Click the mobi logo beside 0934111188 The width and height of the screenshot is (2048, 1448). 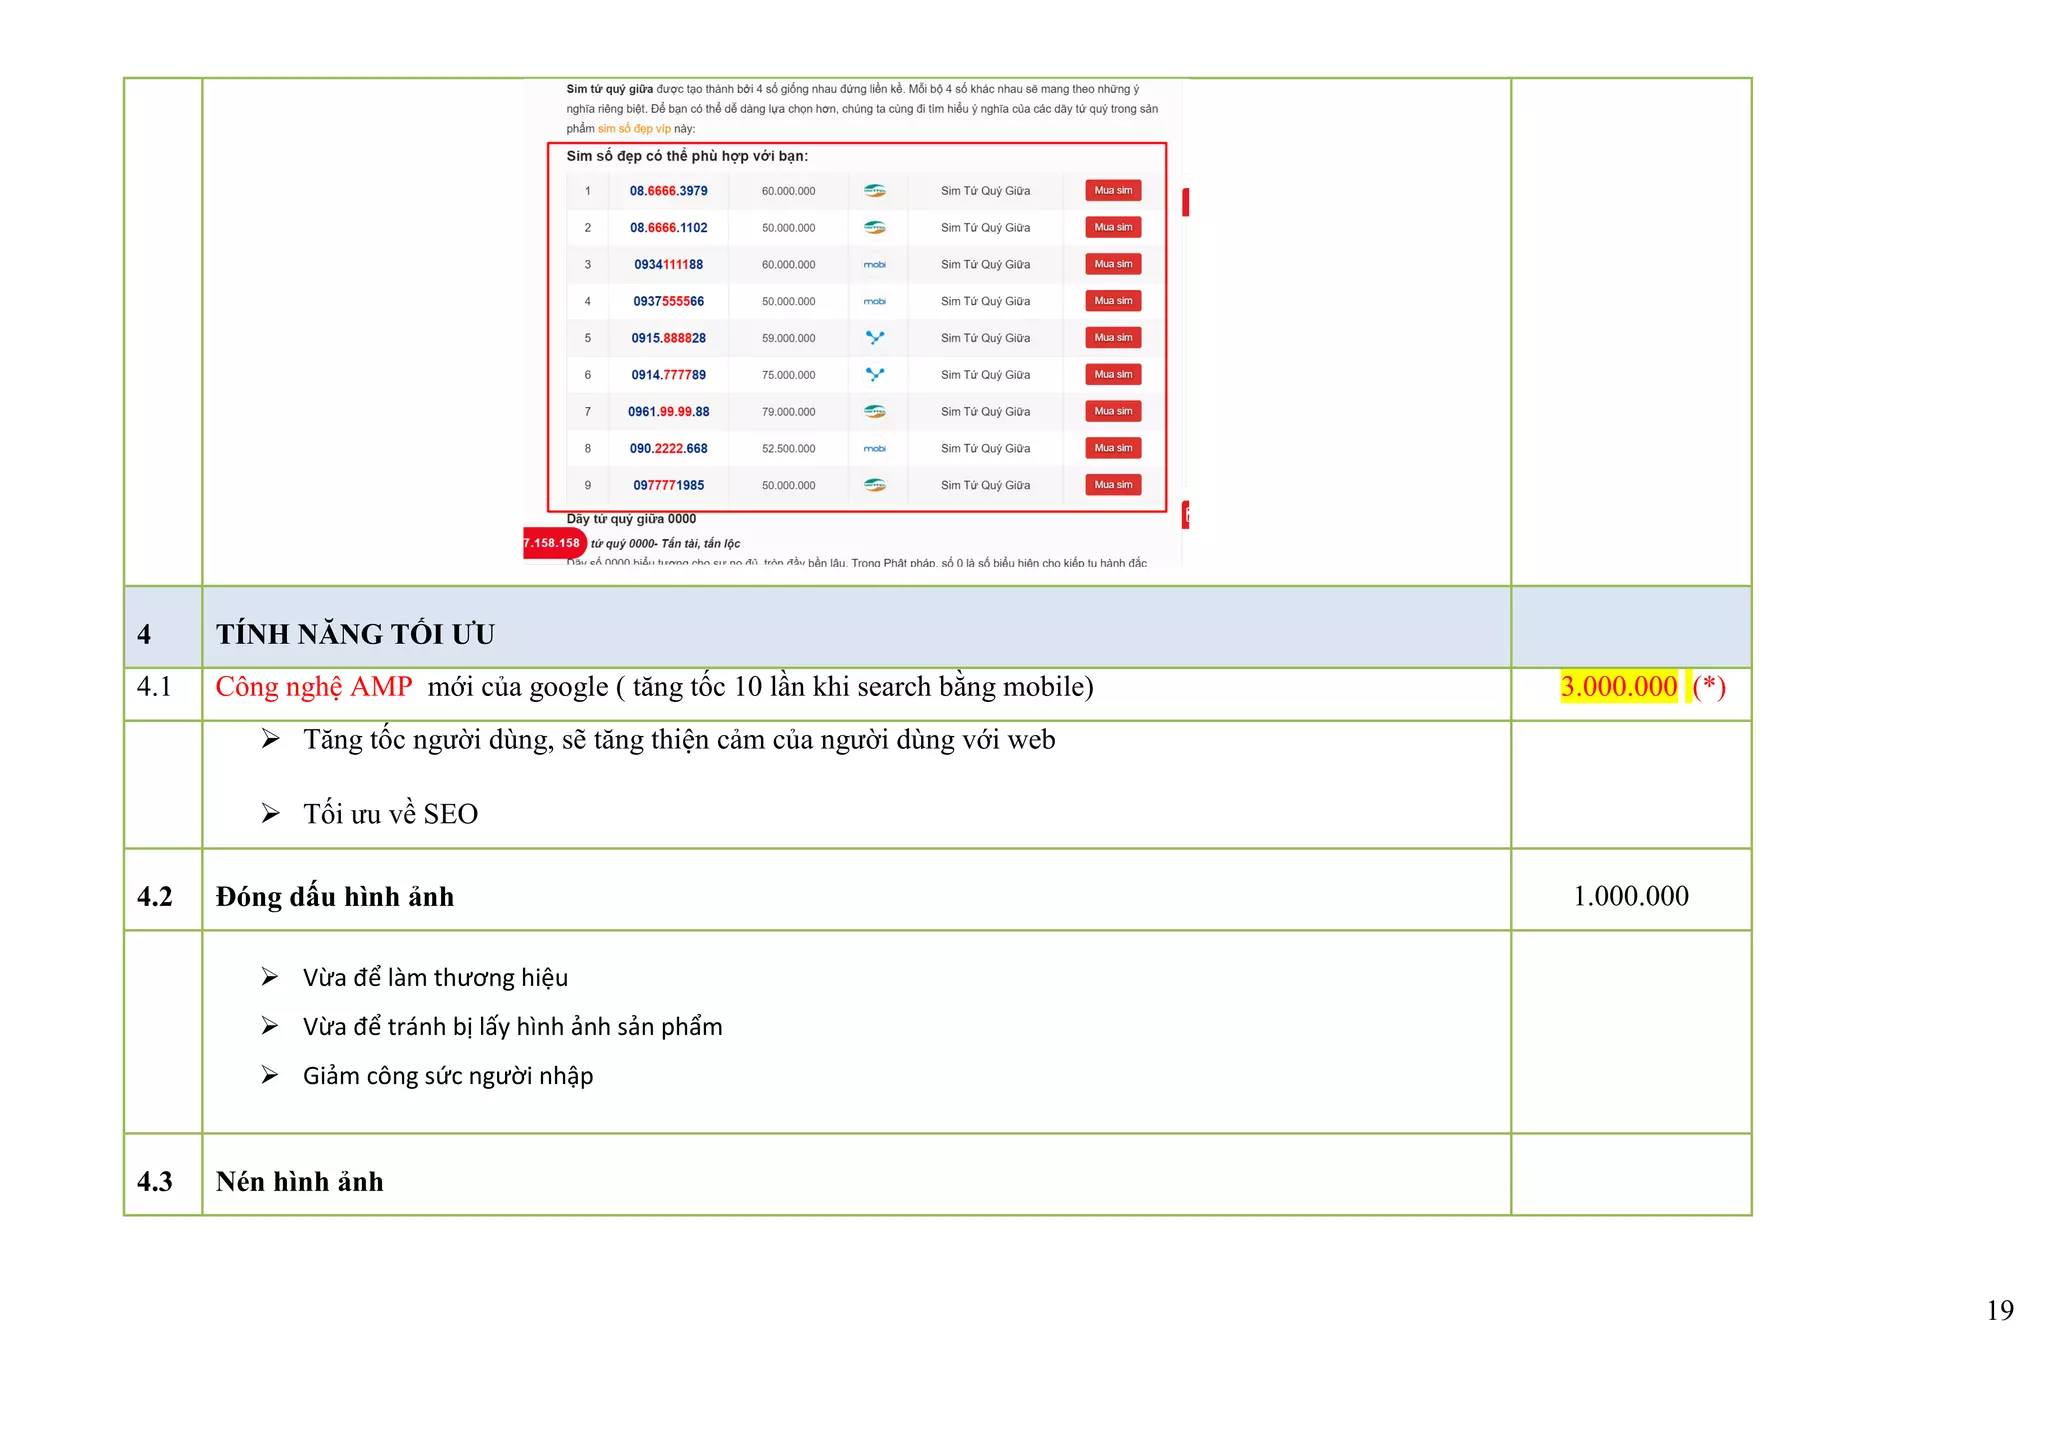coord(875,265)
